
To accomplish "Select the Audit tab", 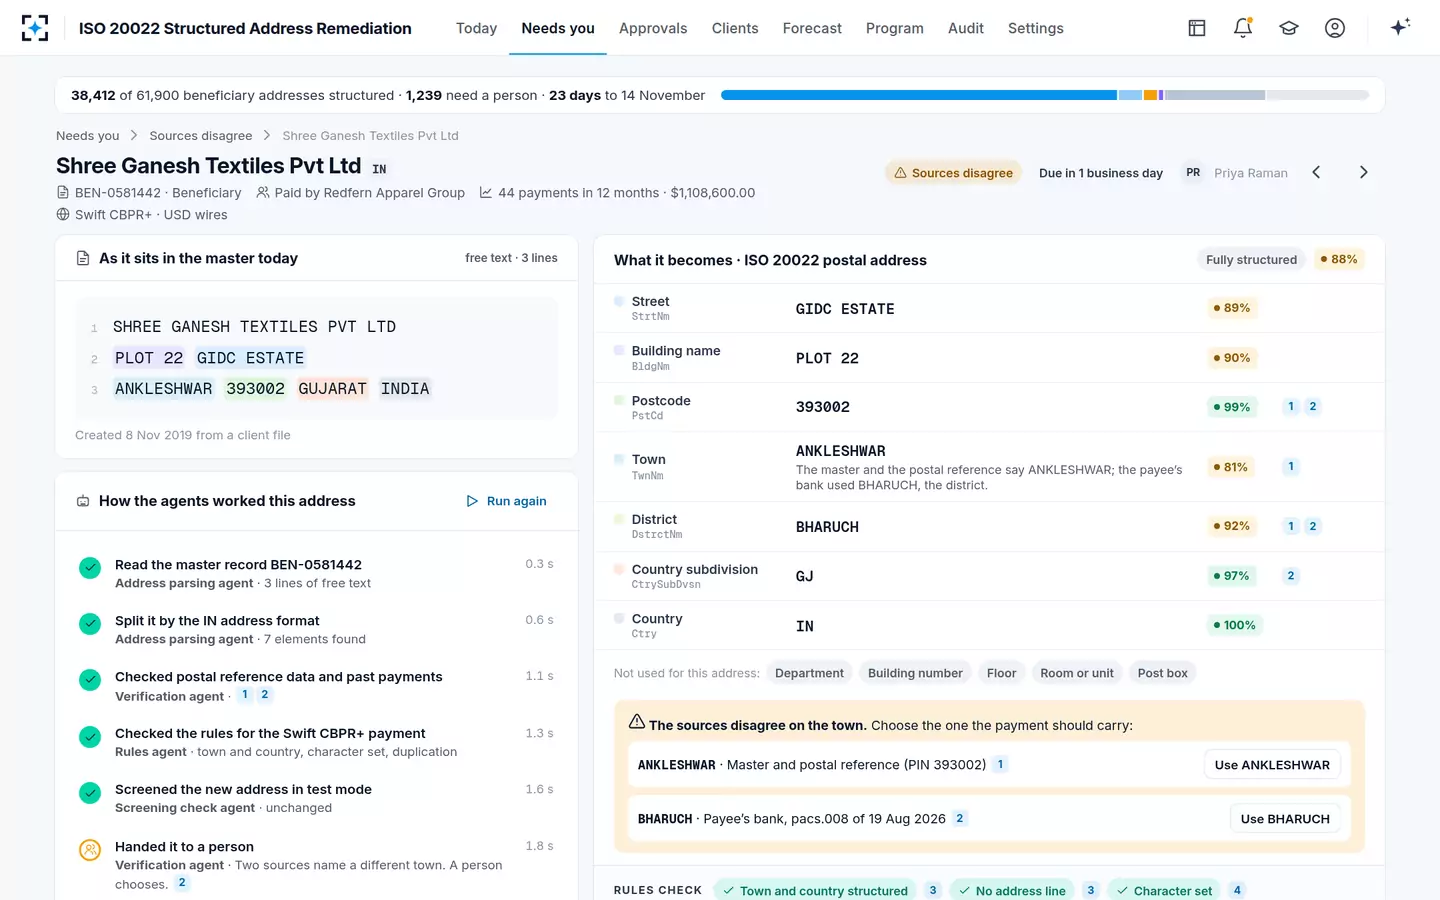I will (966, 28).
